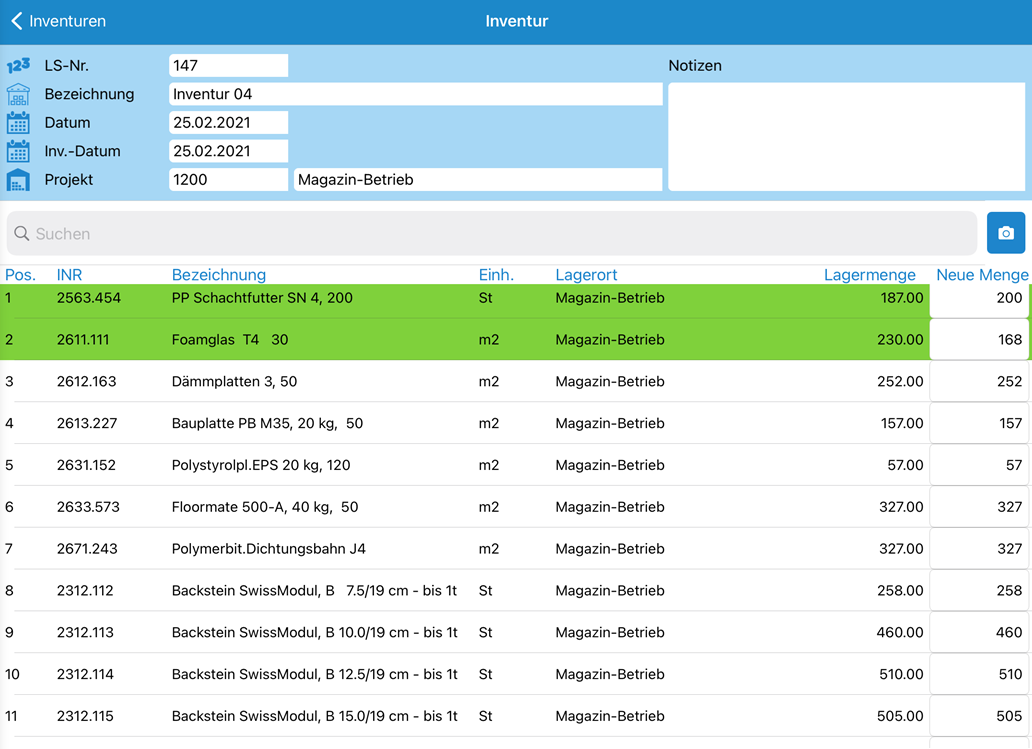Click item number 2611.111
This screenshot has width=1032, height=749.
[x=83, y=340]
